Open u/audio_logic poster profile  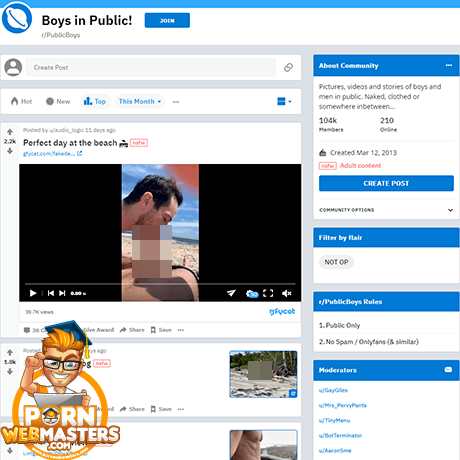coord(66,130)
